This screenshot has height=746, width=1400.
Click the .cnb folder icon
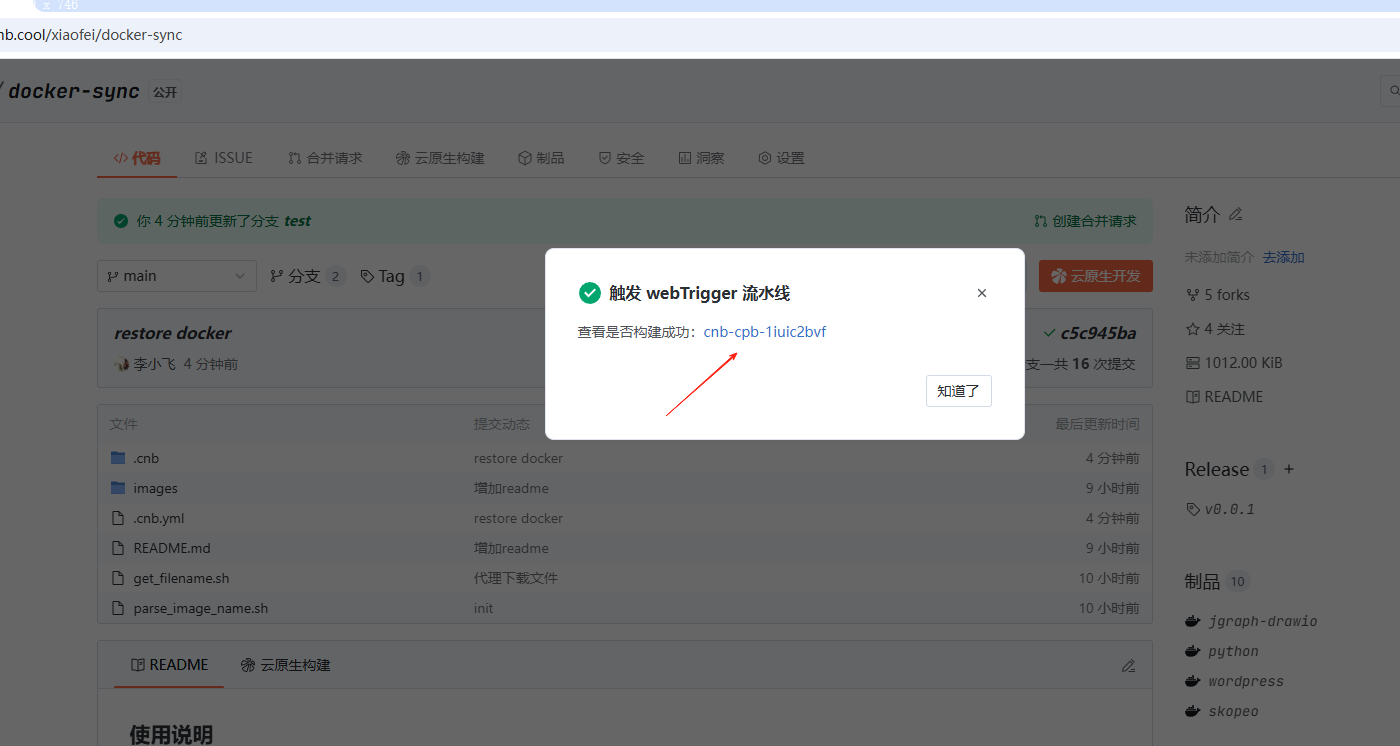coord(118,458)
